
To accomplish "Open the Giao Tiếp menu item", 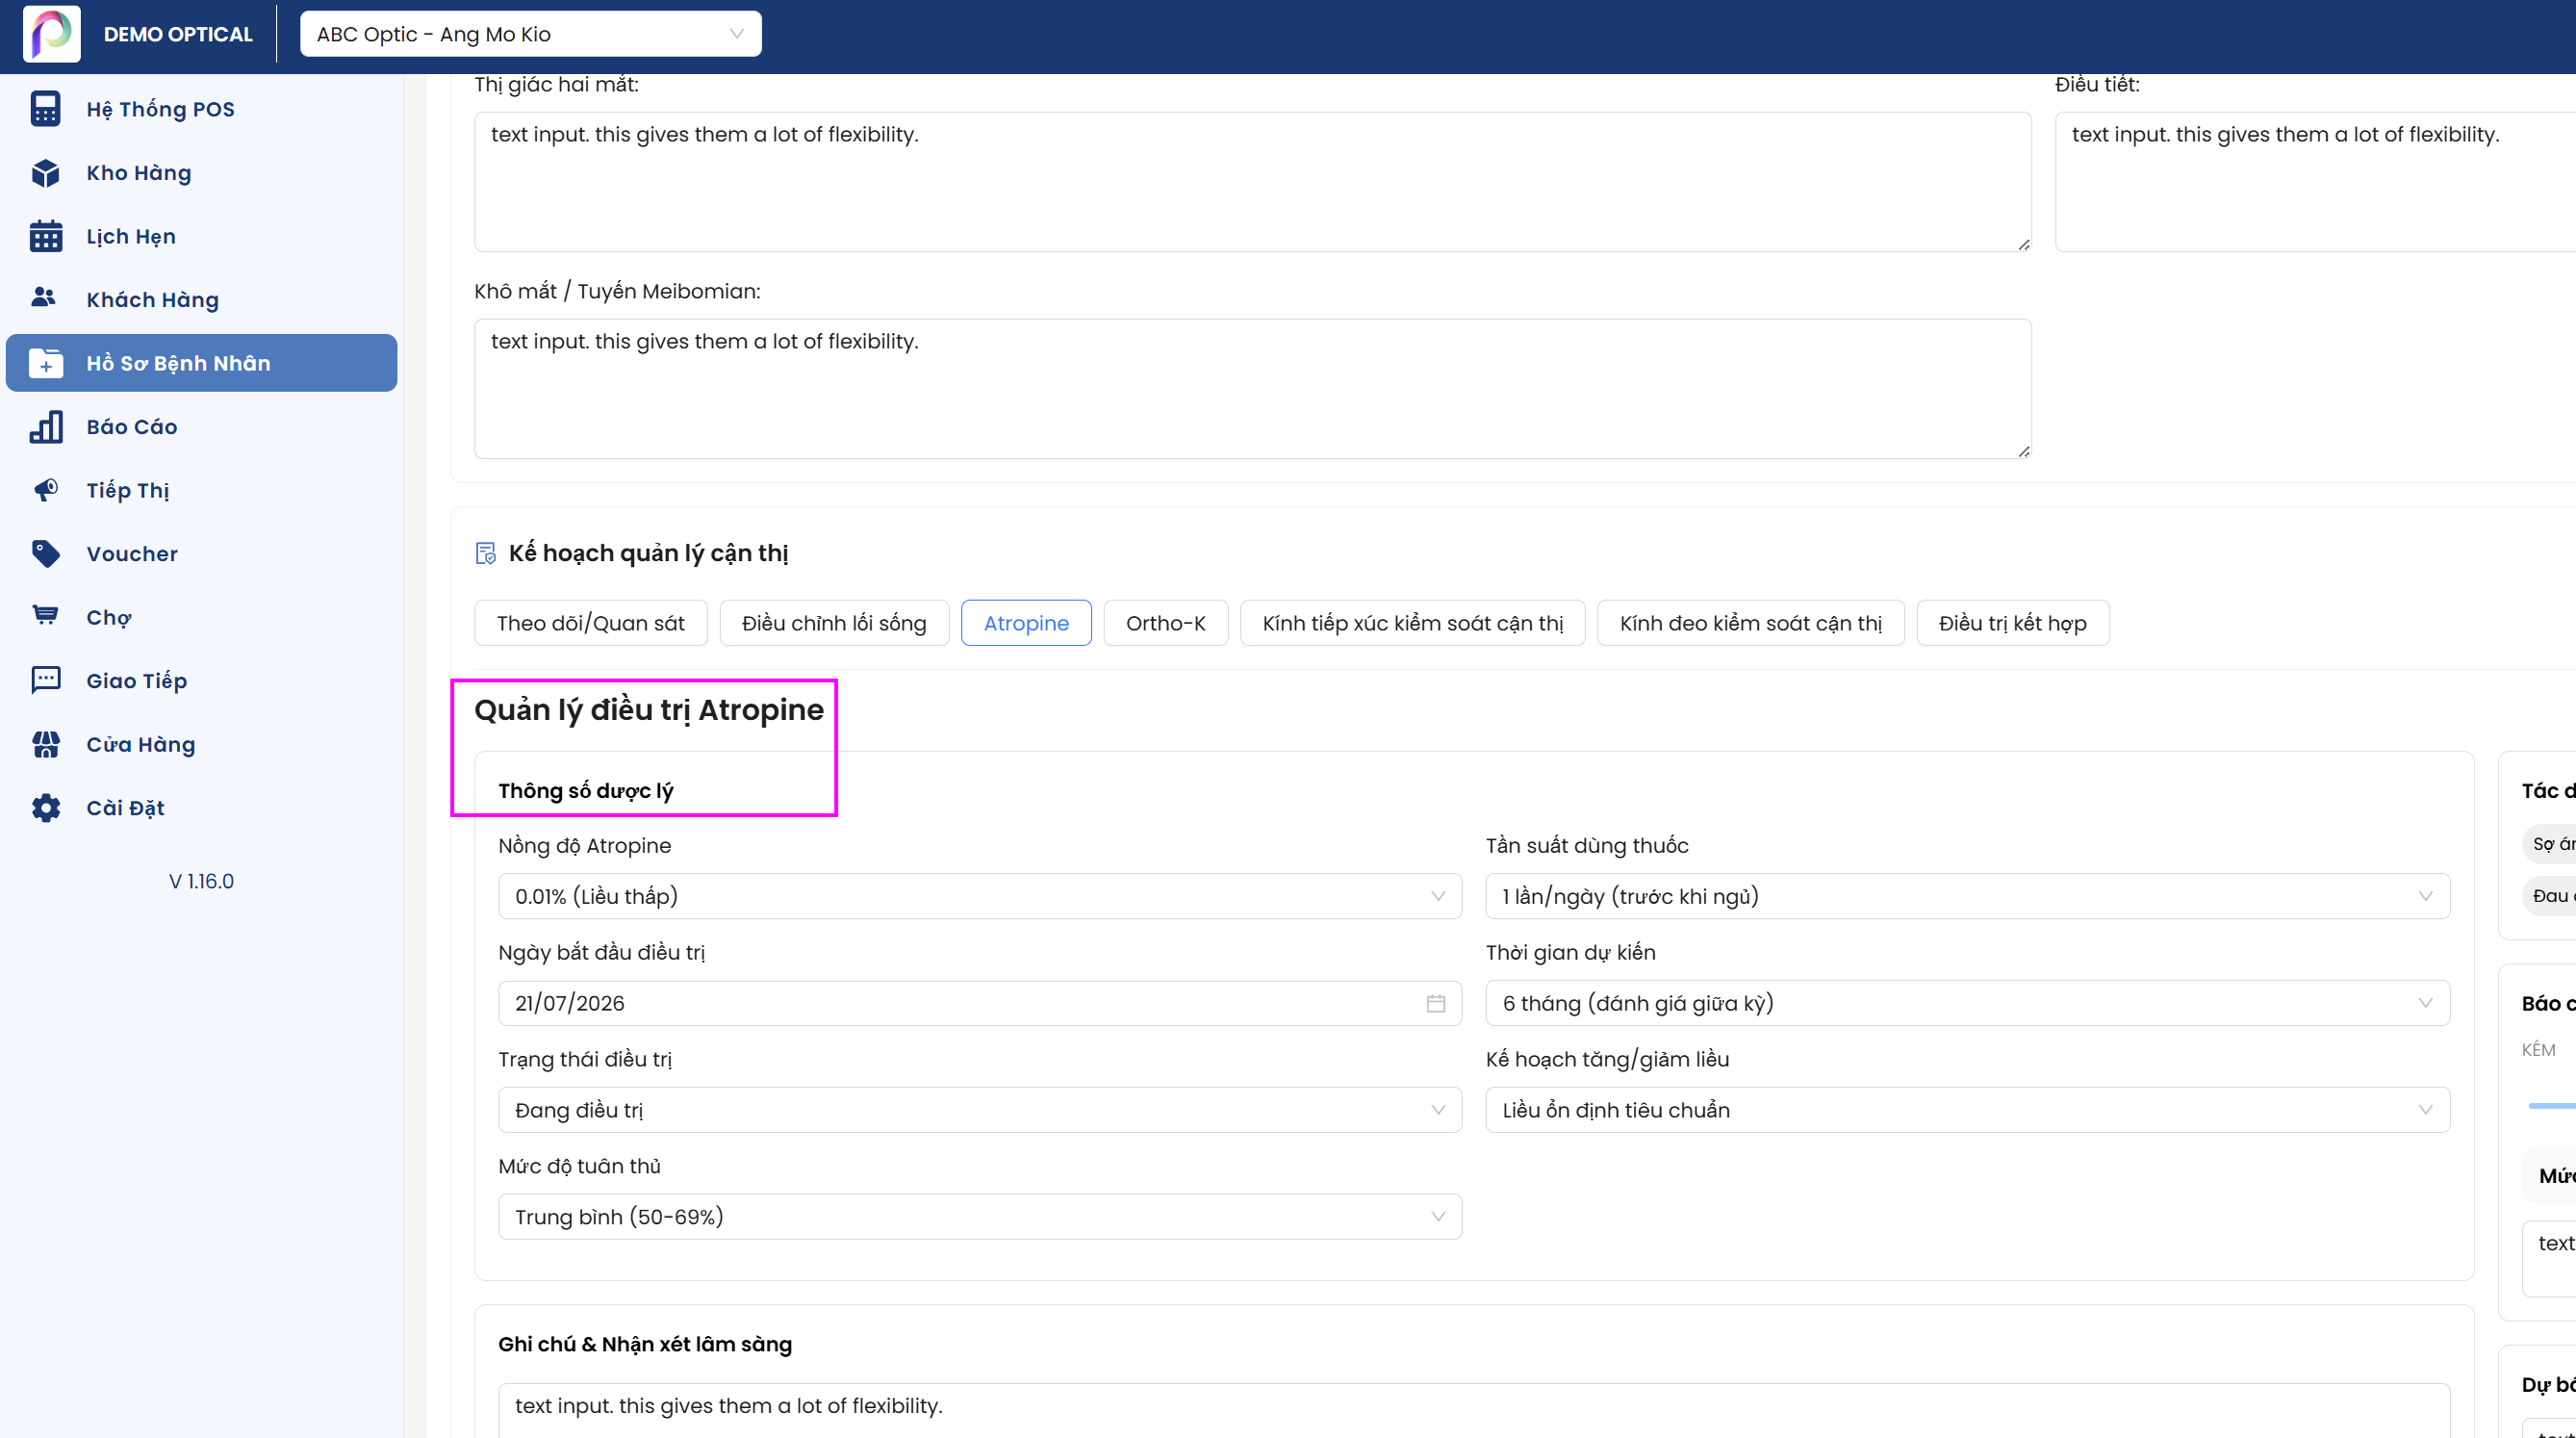I will pyautogui.click(x=201, y=681).
